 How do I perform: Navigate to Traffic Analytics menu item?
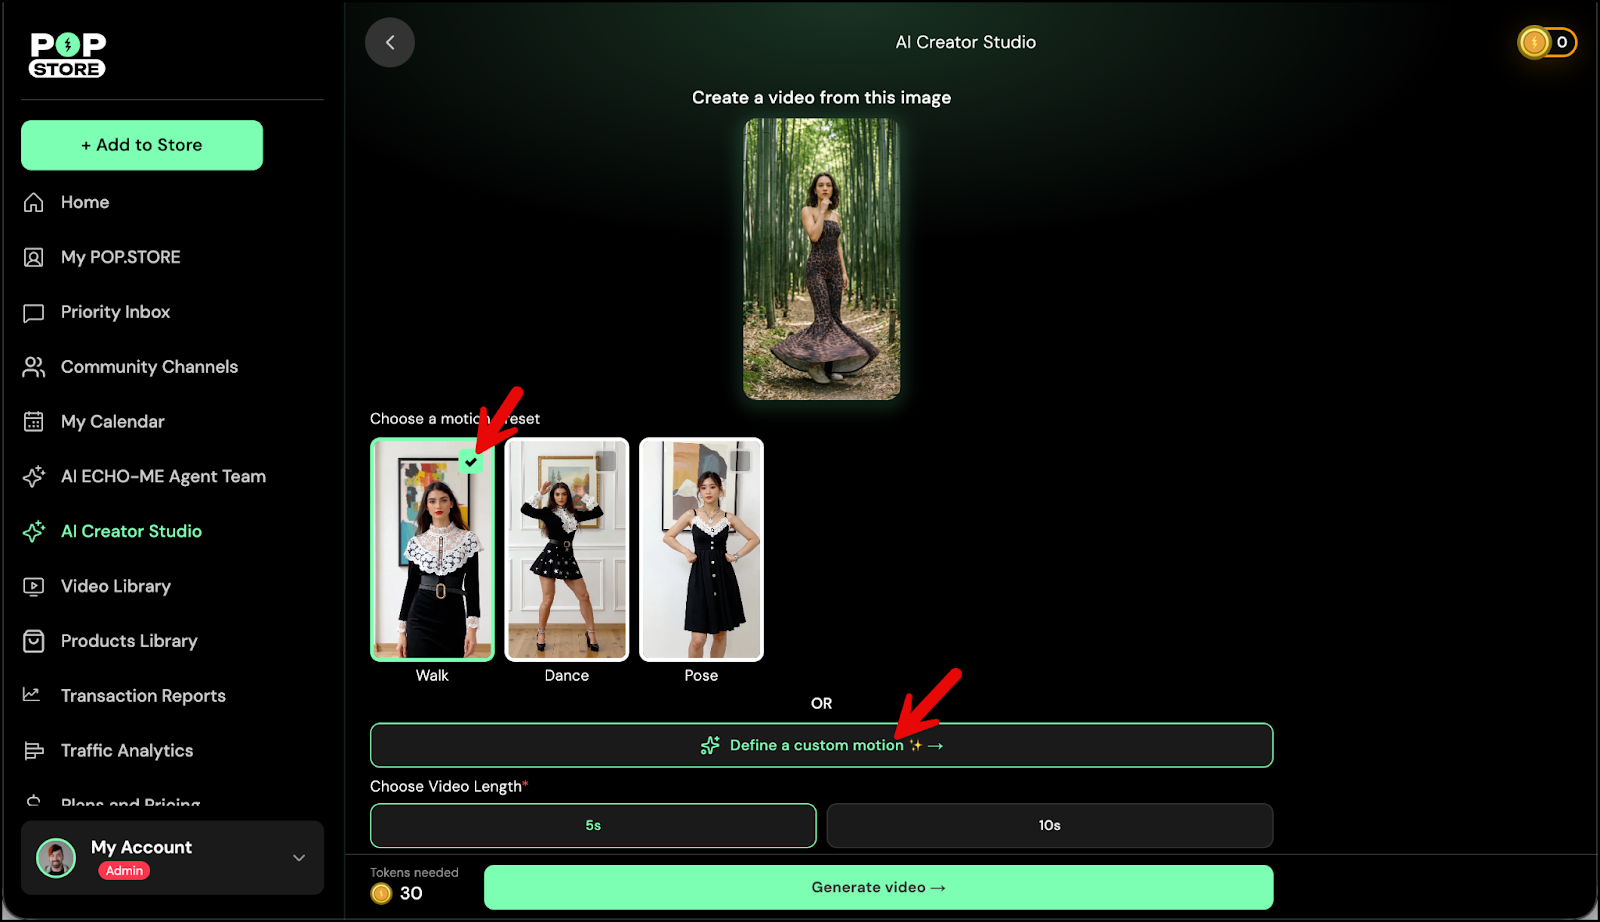pos(127,751)
